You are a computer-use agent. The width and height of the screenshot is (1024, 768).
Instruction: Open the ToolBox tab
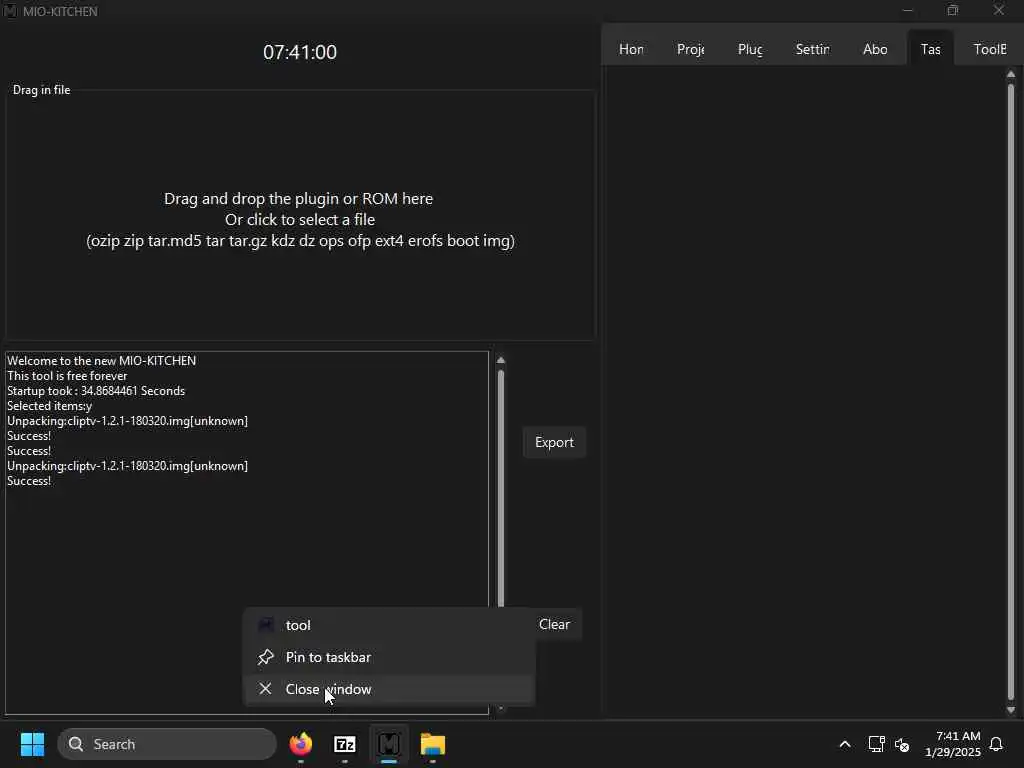[x=989, y=49]
